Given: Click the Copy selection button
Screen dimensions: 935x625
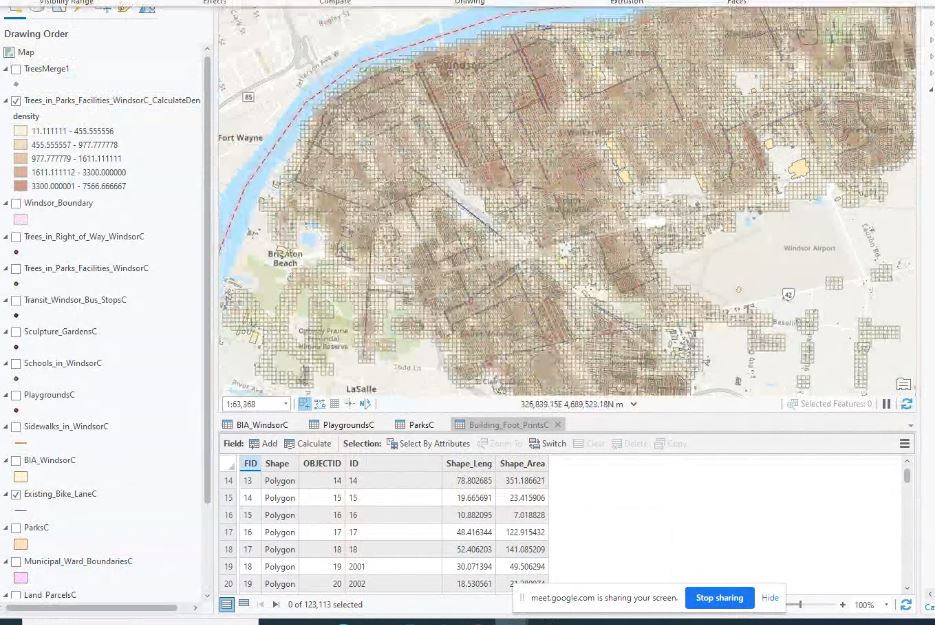Looking at the screenshot, I should pyautogui.click(x=670, y=444).
